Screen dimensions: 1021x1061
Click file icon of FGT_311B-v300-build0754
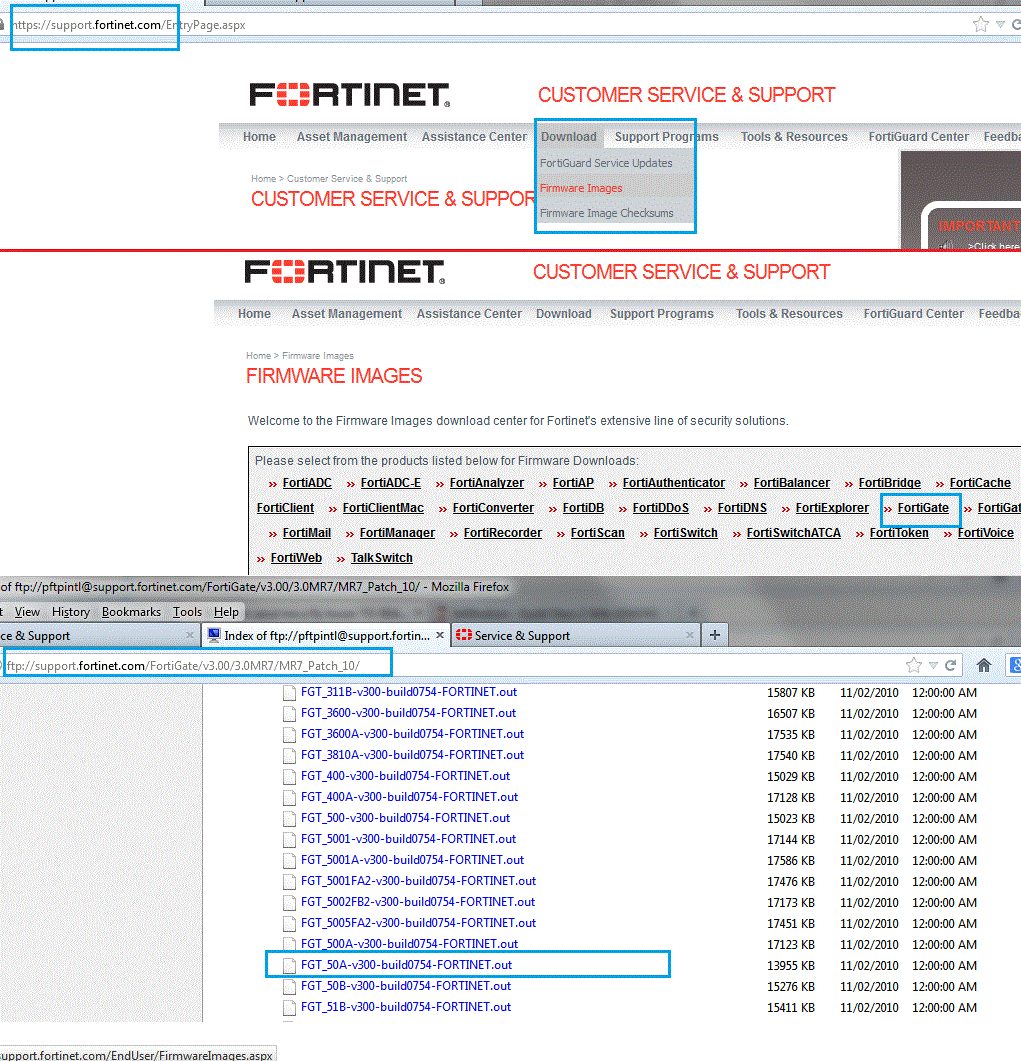[x=289, y=693]
